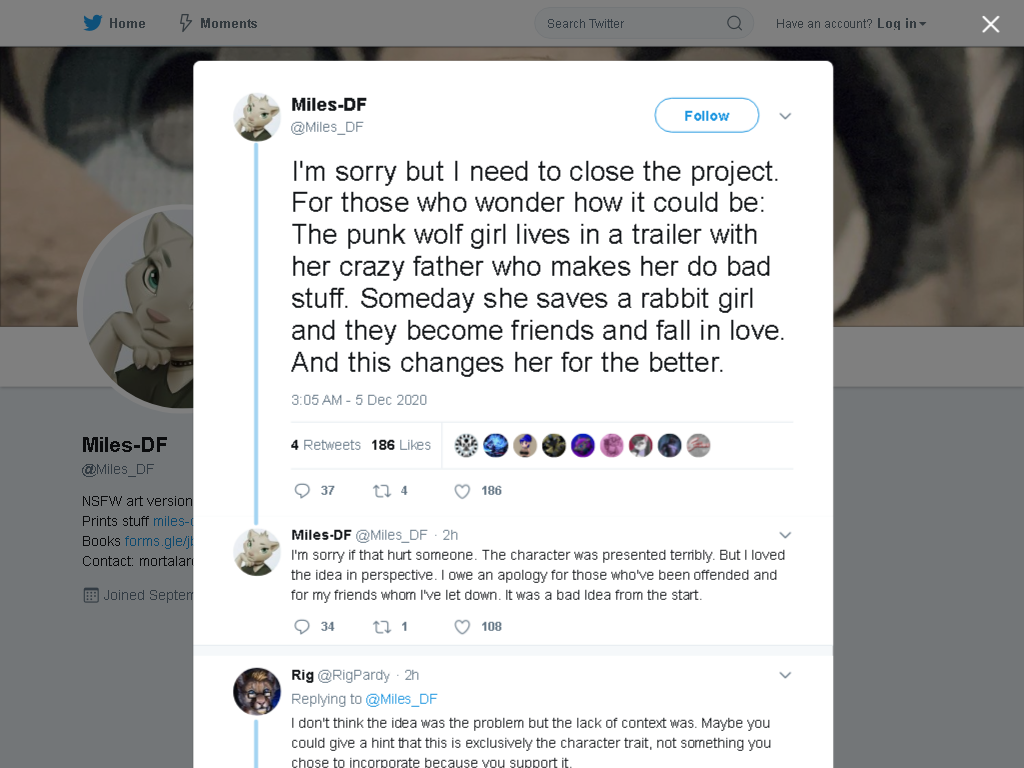Expand the main tweet options chevron
Image resolution: width=1024 pixels, height=768 pixels.
(785, 116)
